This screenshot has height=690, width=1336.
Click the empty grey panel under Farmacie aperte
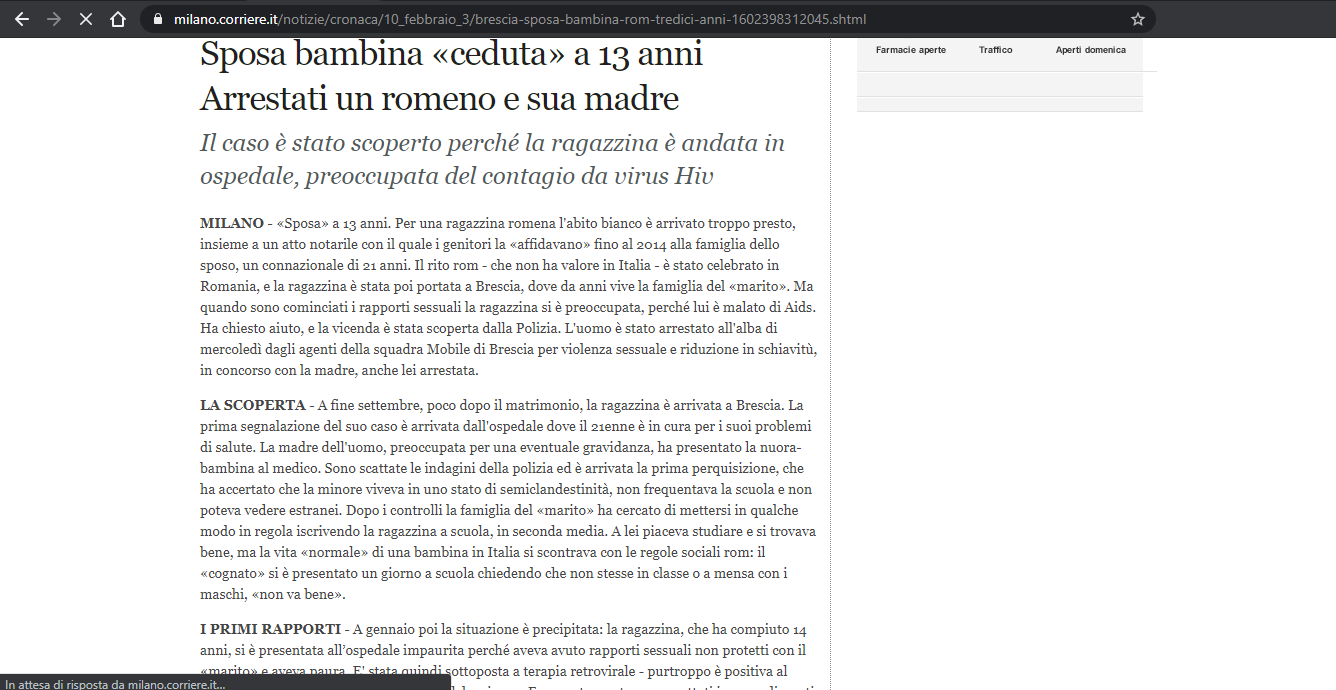(x=999, y=84)
